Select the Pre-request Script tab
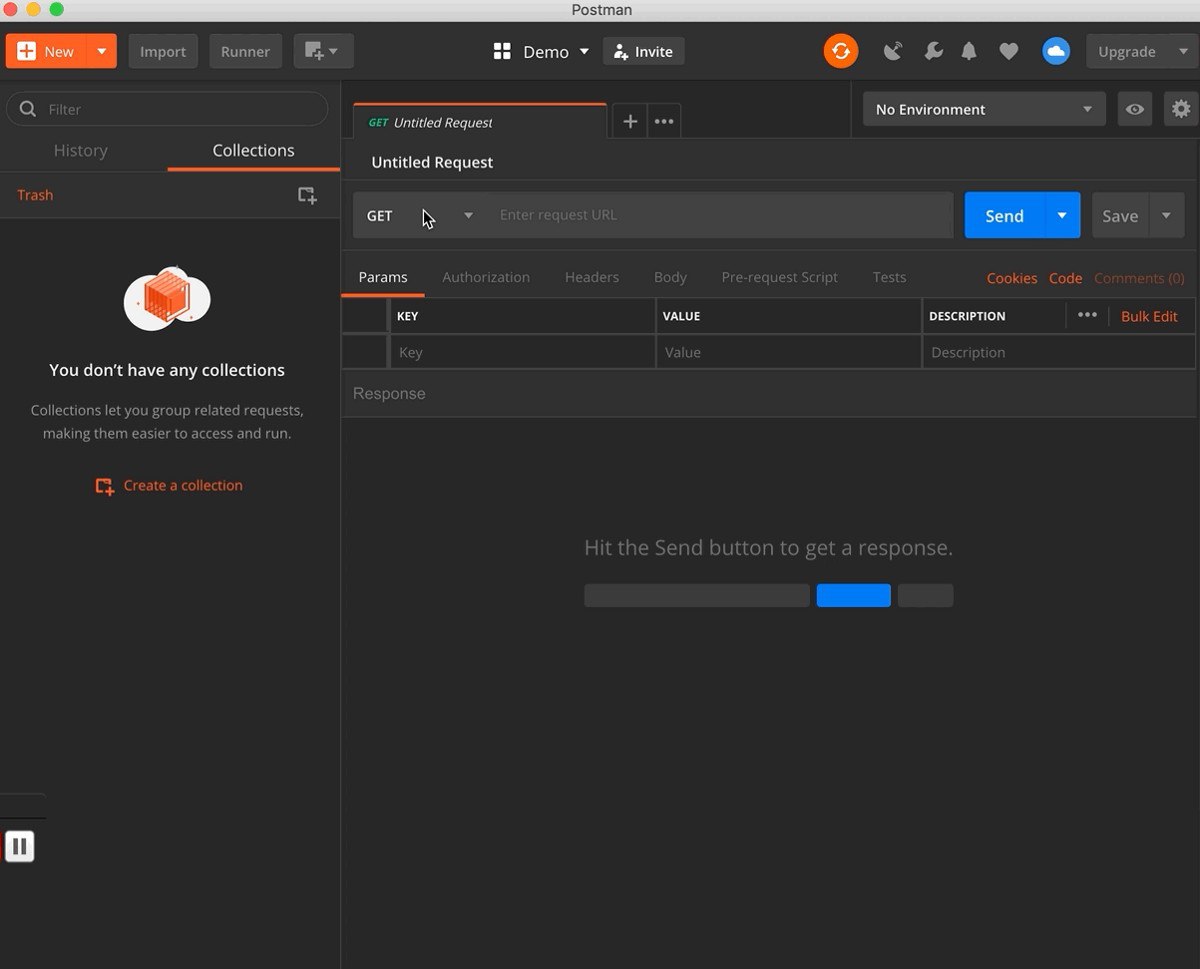The image size is (1200, 969). [x=780, y=277]
